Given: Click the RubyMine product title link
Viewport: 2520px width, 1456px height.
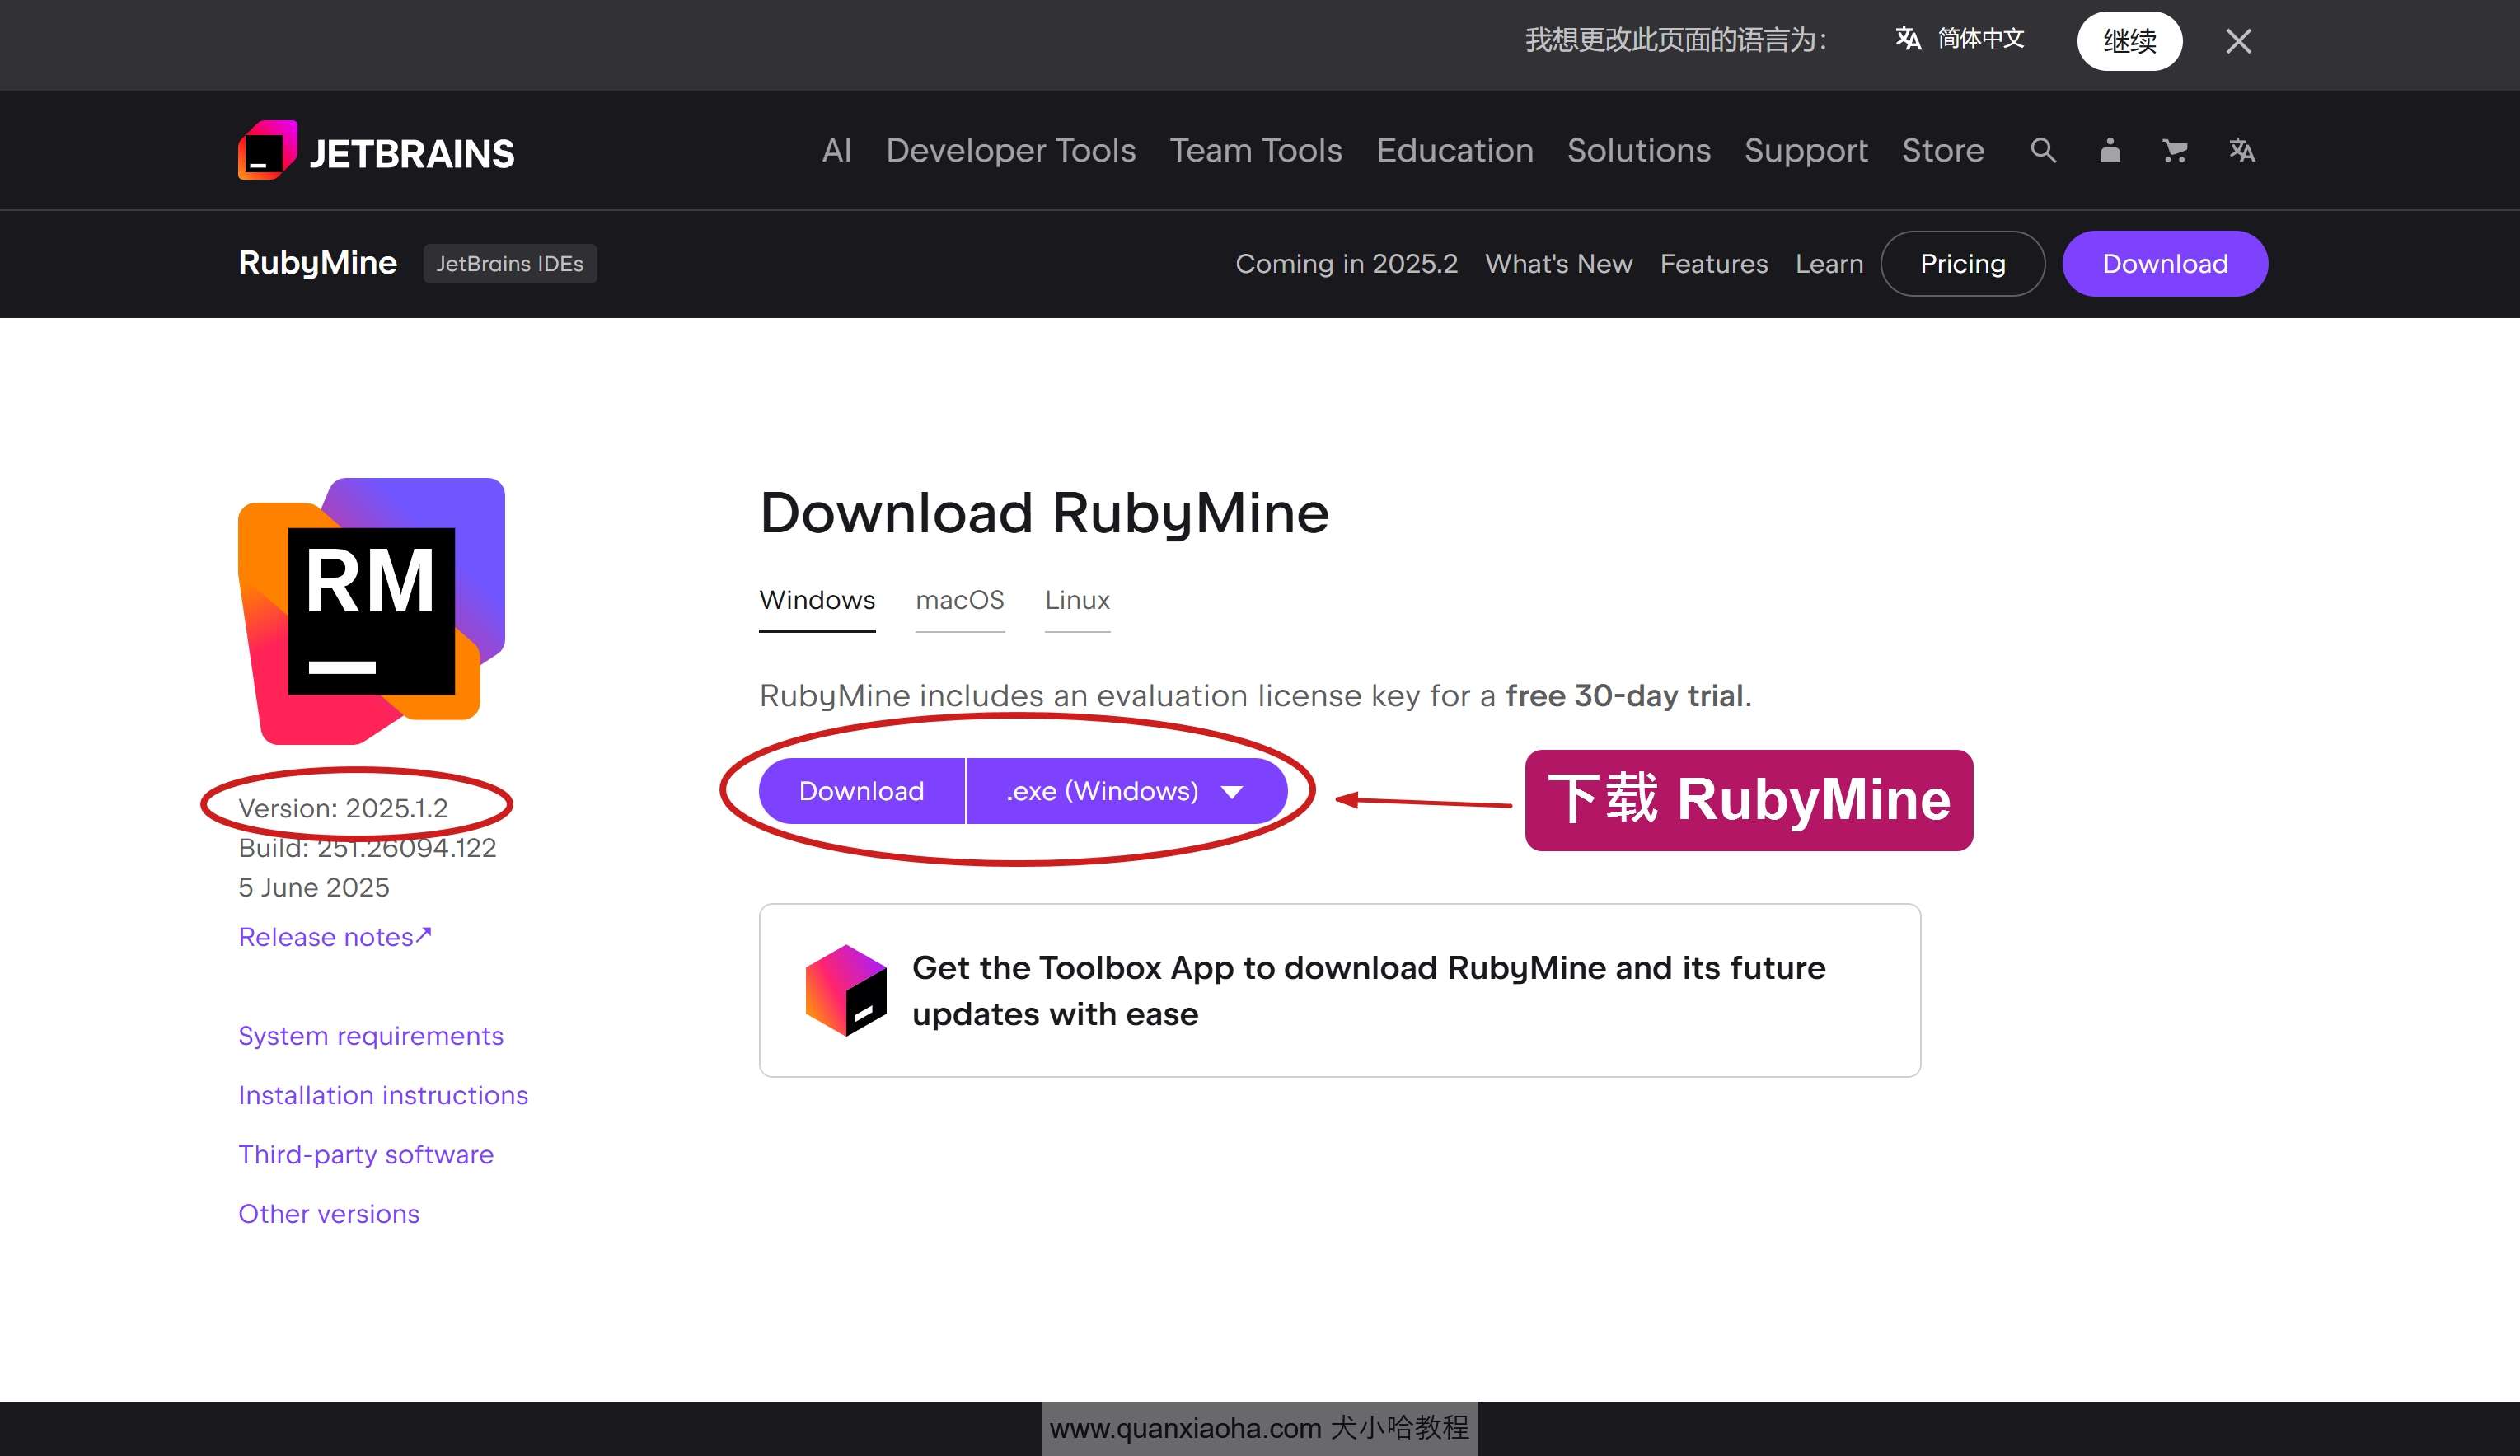Looking at the screenshot, I should tap(317, 263).
